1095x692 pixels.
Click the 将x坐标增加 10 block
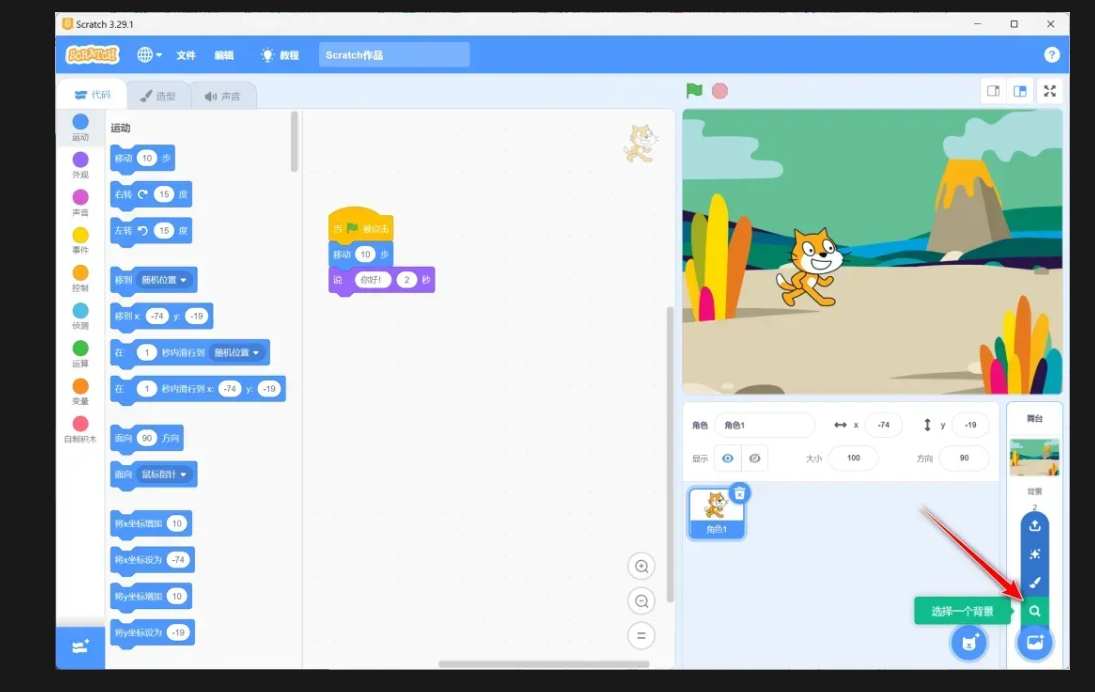click(x=151, y=524)
